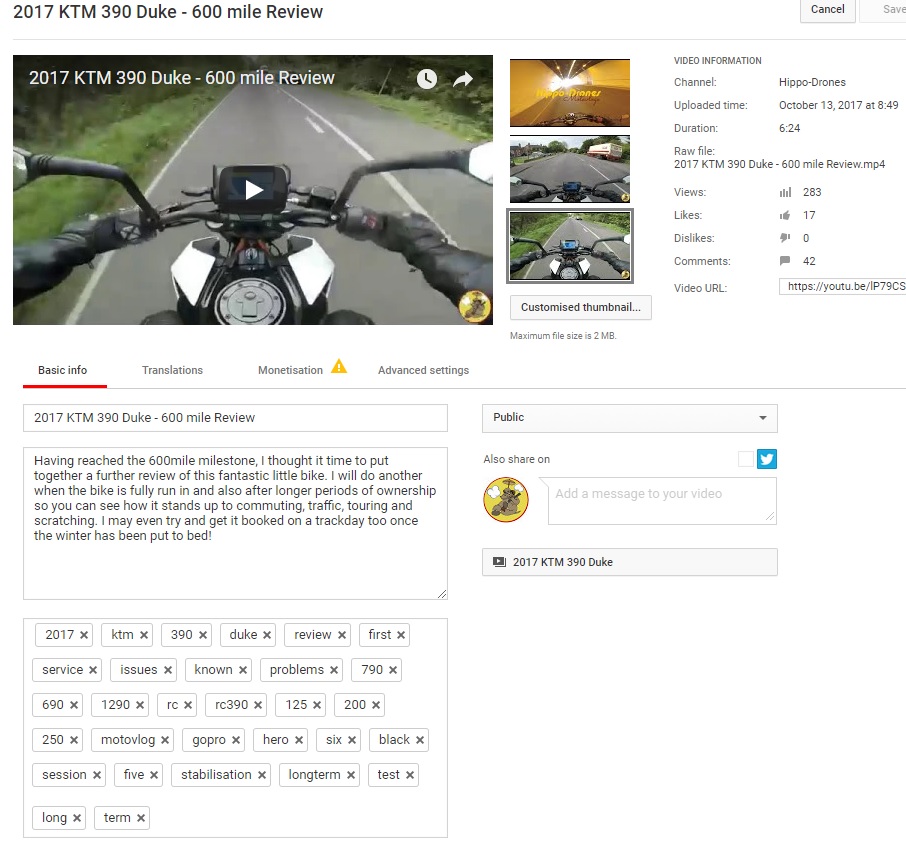
Task: Switch to the Monetisation tab
Action: [290, 370]
